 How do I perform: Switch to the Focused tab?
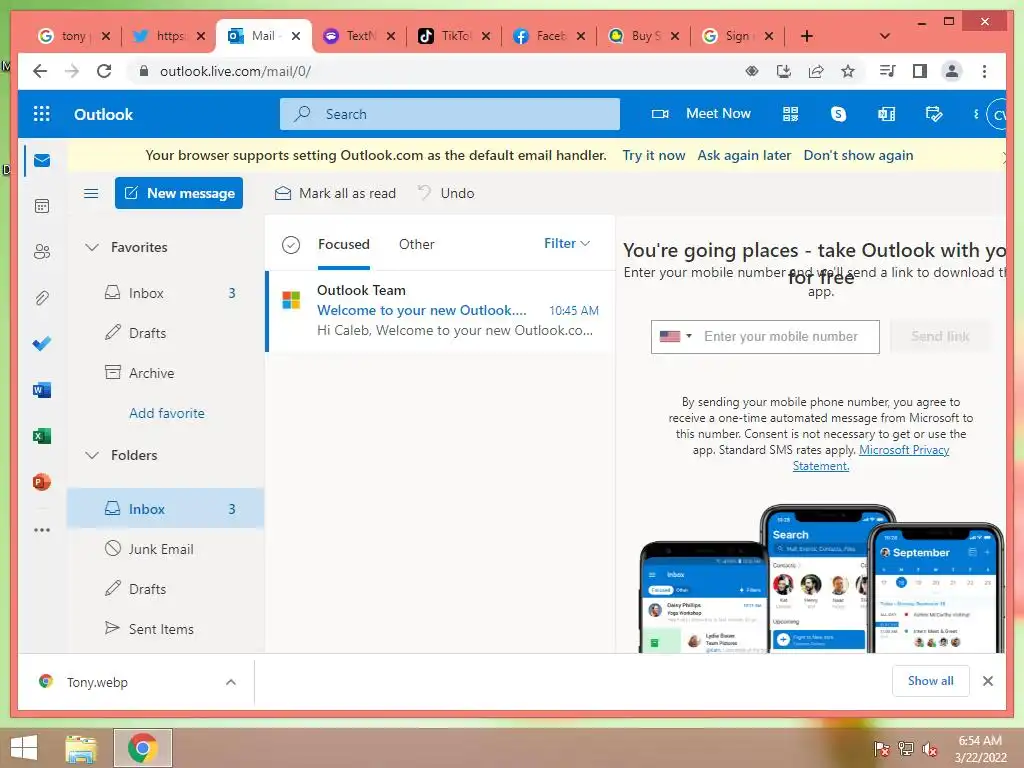[344, 244]
